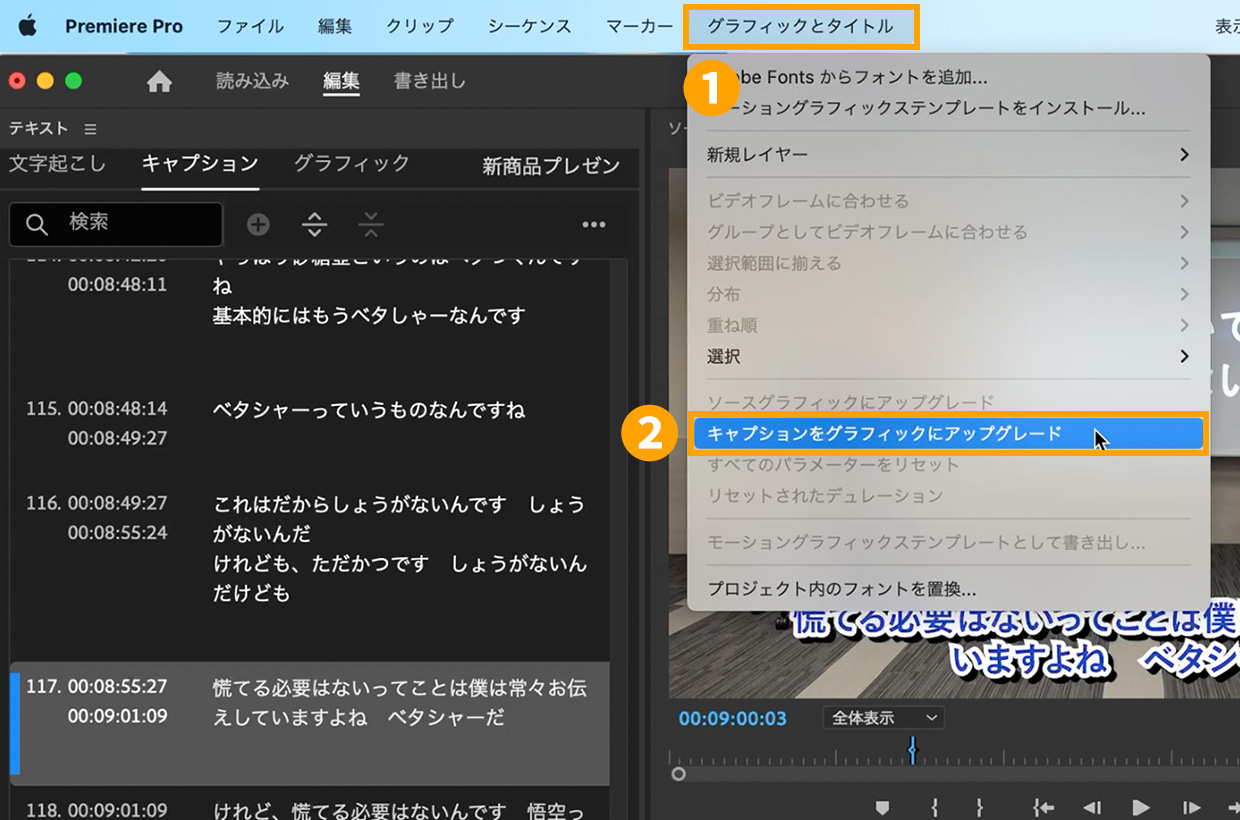Click the 00:09:00:03 playhead timecode

pyautogui.click(x=732, y=718)
